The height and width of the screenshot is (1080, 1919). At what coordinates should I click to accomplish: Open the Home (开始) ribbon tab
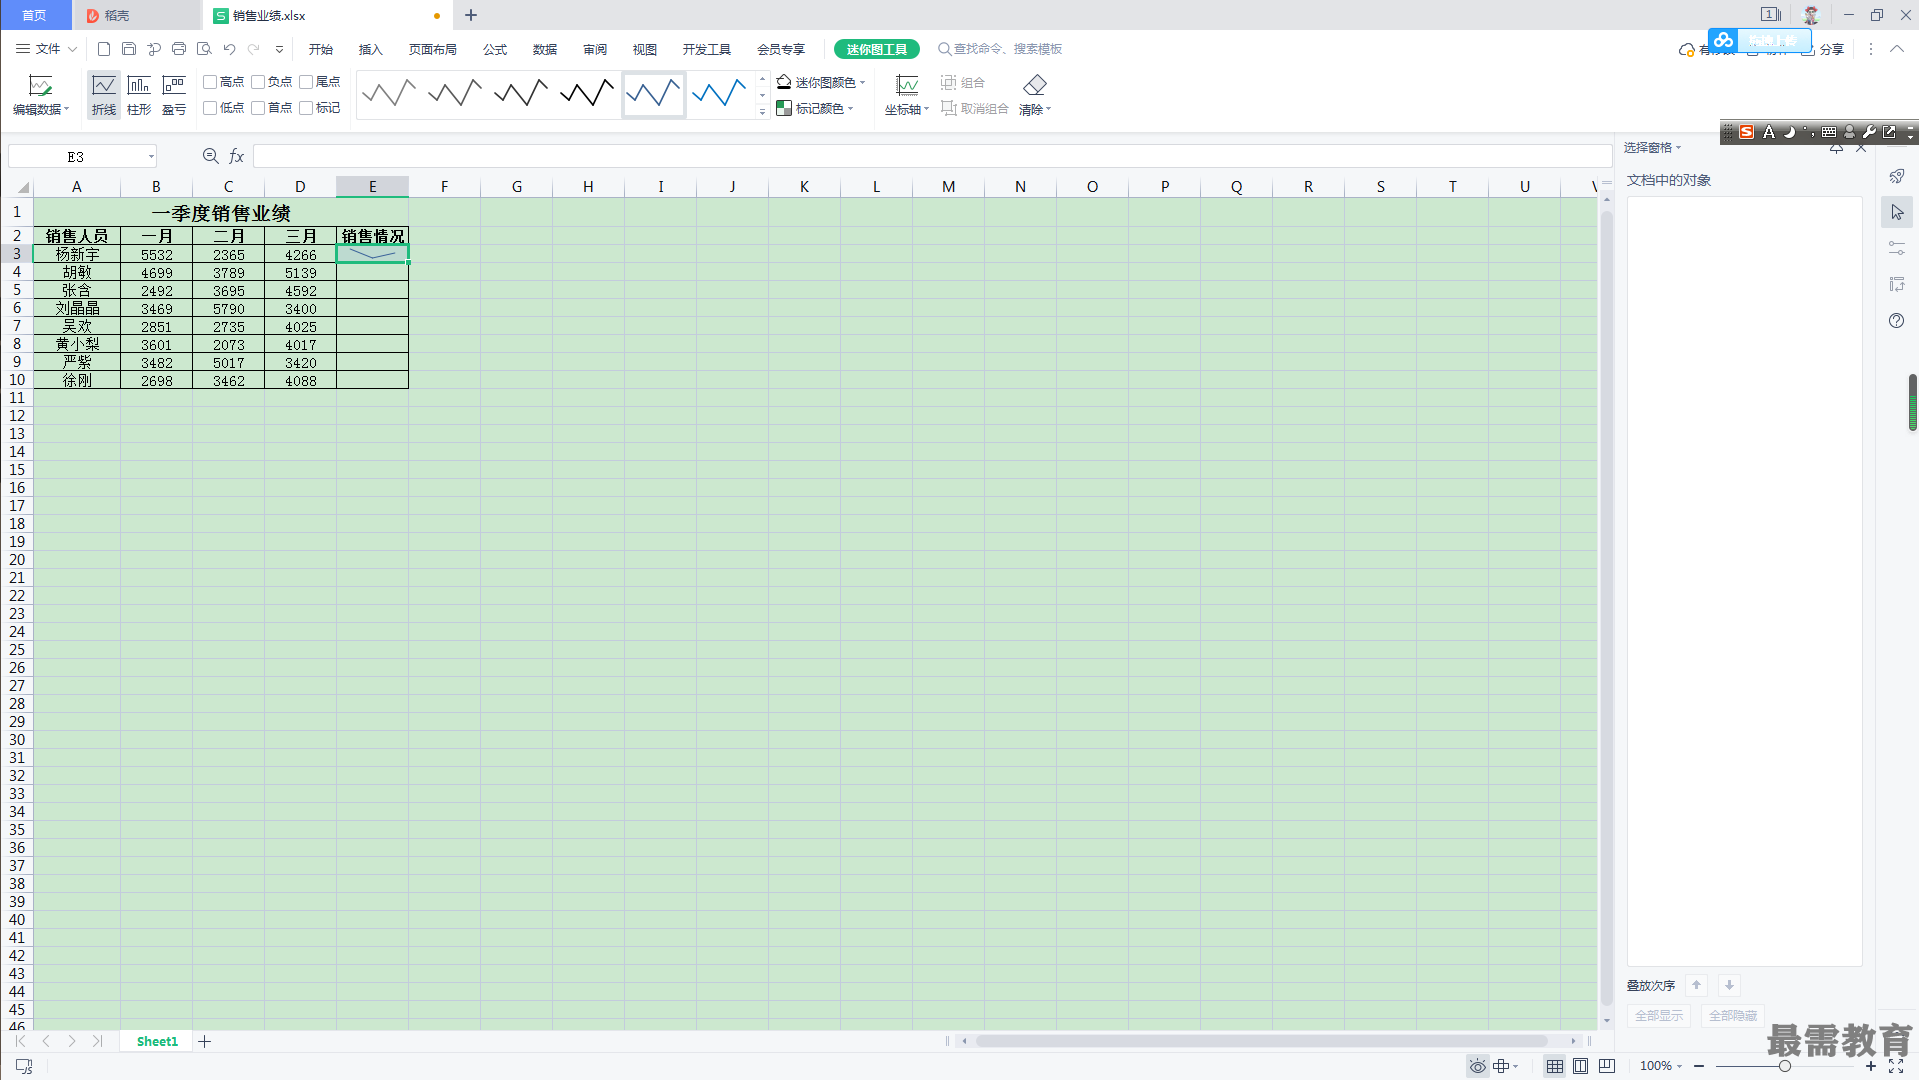(321, 49)
